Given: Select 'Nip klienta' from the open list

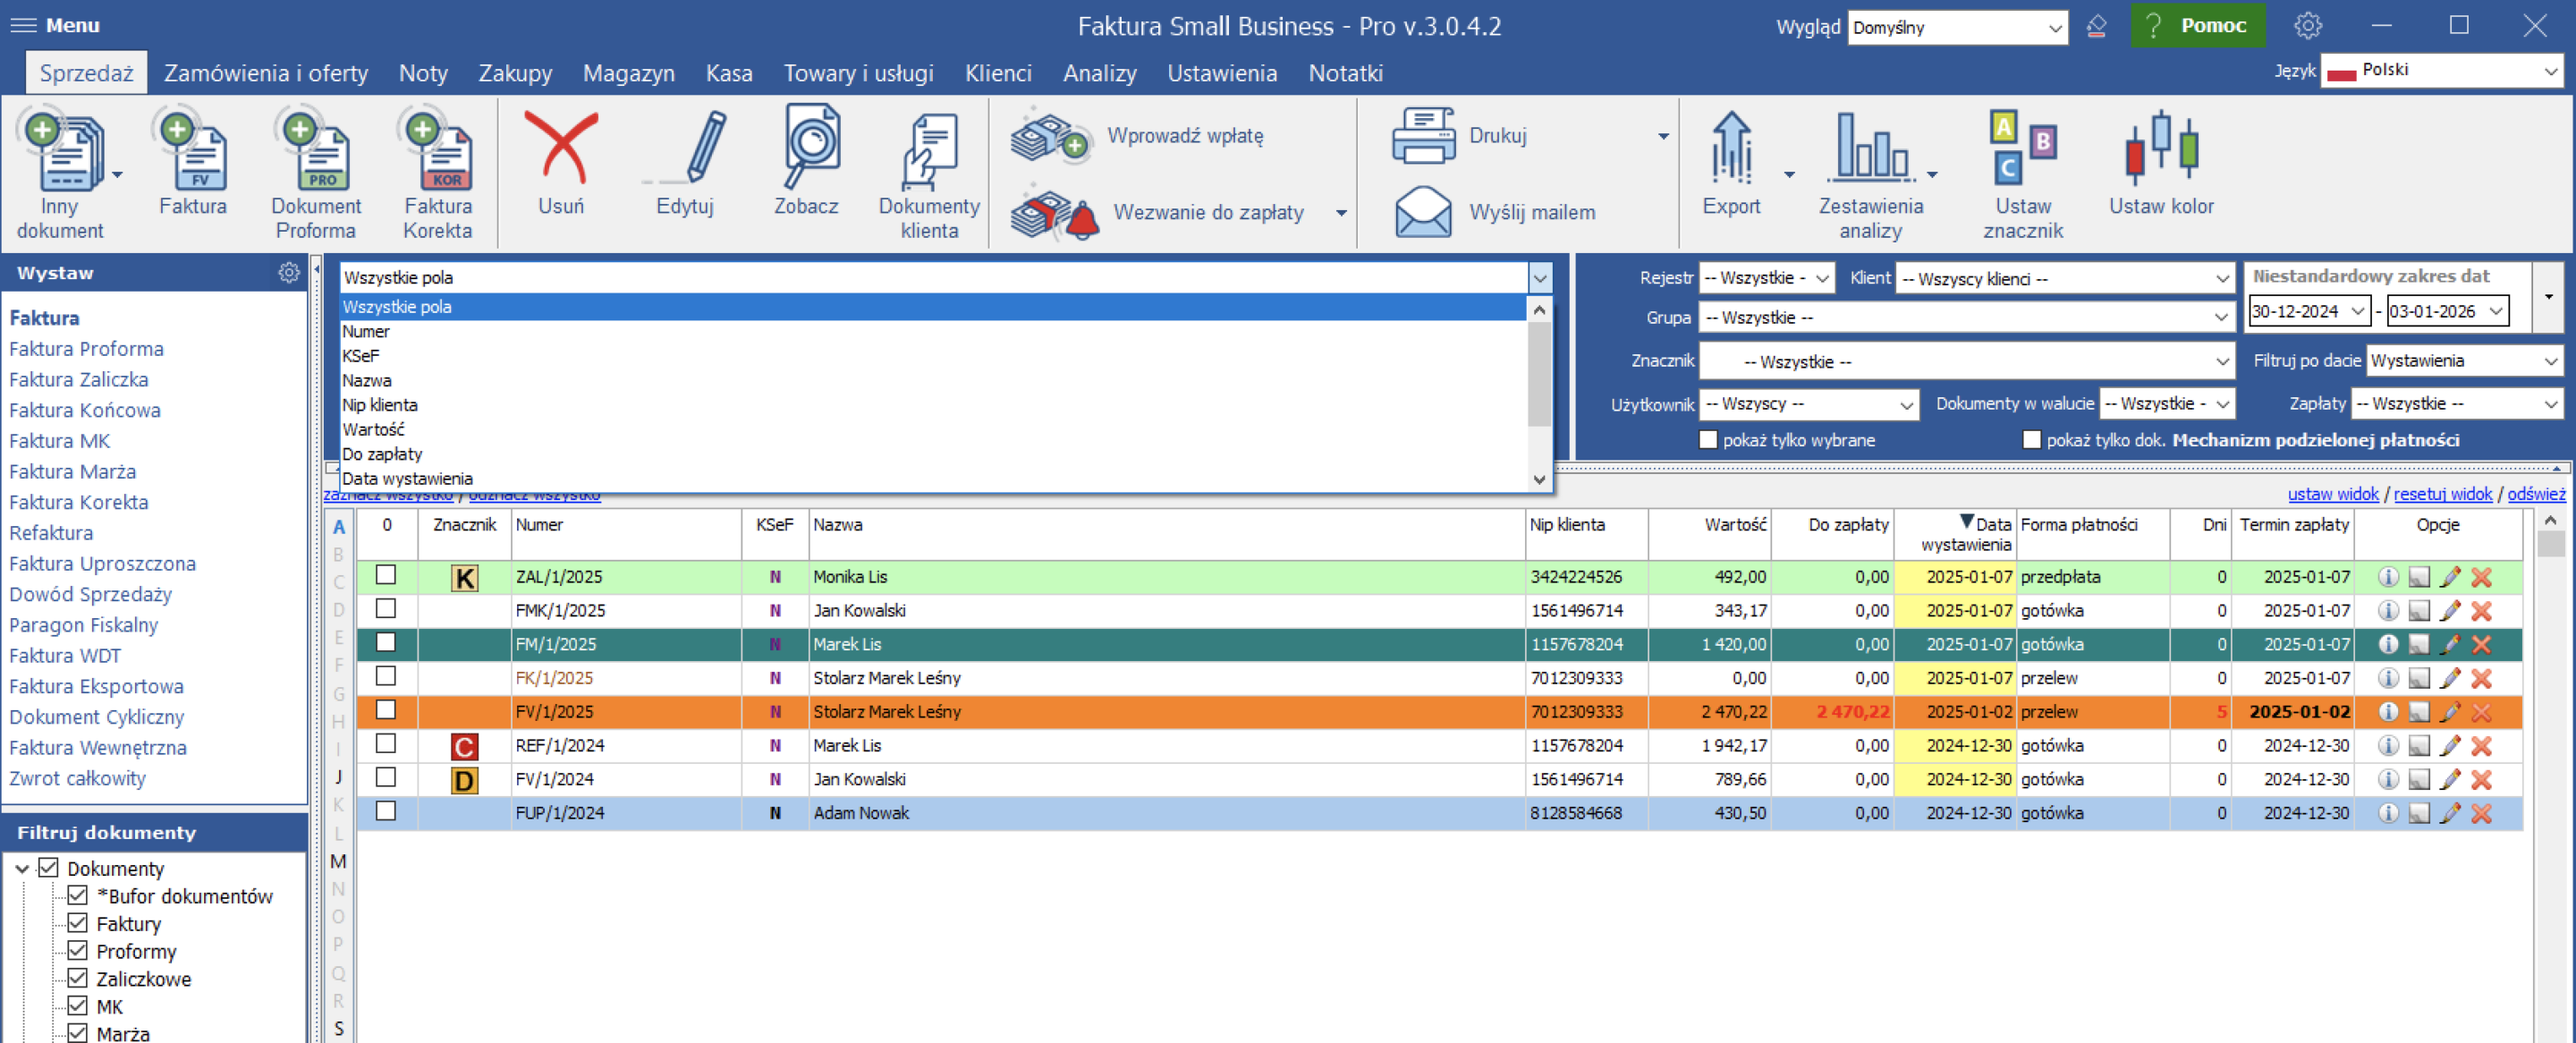Looking at the screenshot, I should coord(379,405).
